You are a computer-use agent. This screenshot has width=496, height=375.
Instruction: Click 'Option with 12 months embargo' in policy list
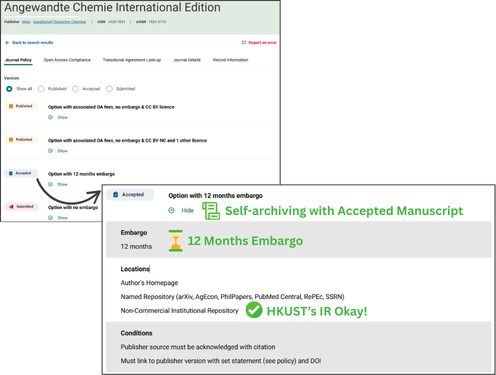coord(81,174)
